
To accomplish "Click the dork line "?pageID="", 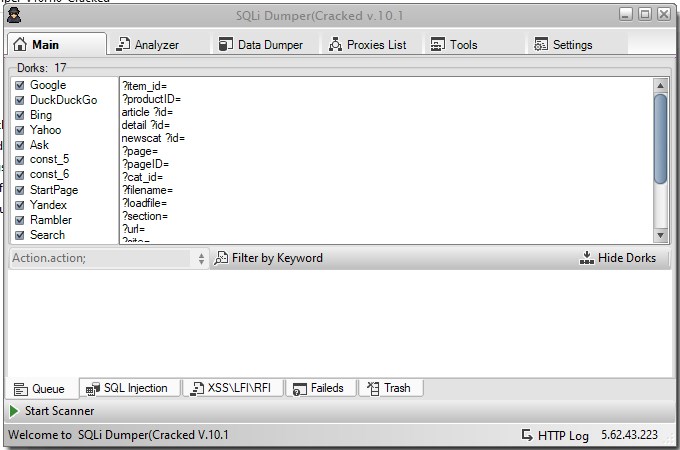I will 146,164.
